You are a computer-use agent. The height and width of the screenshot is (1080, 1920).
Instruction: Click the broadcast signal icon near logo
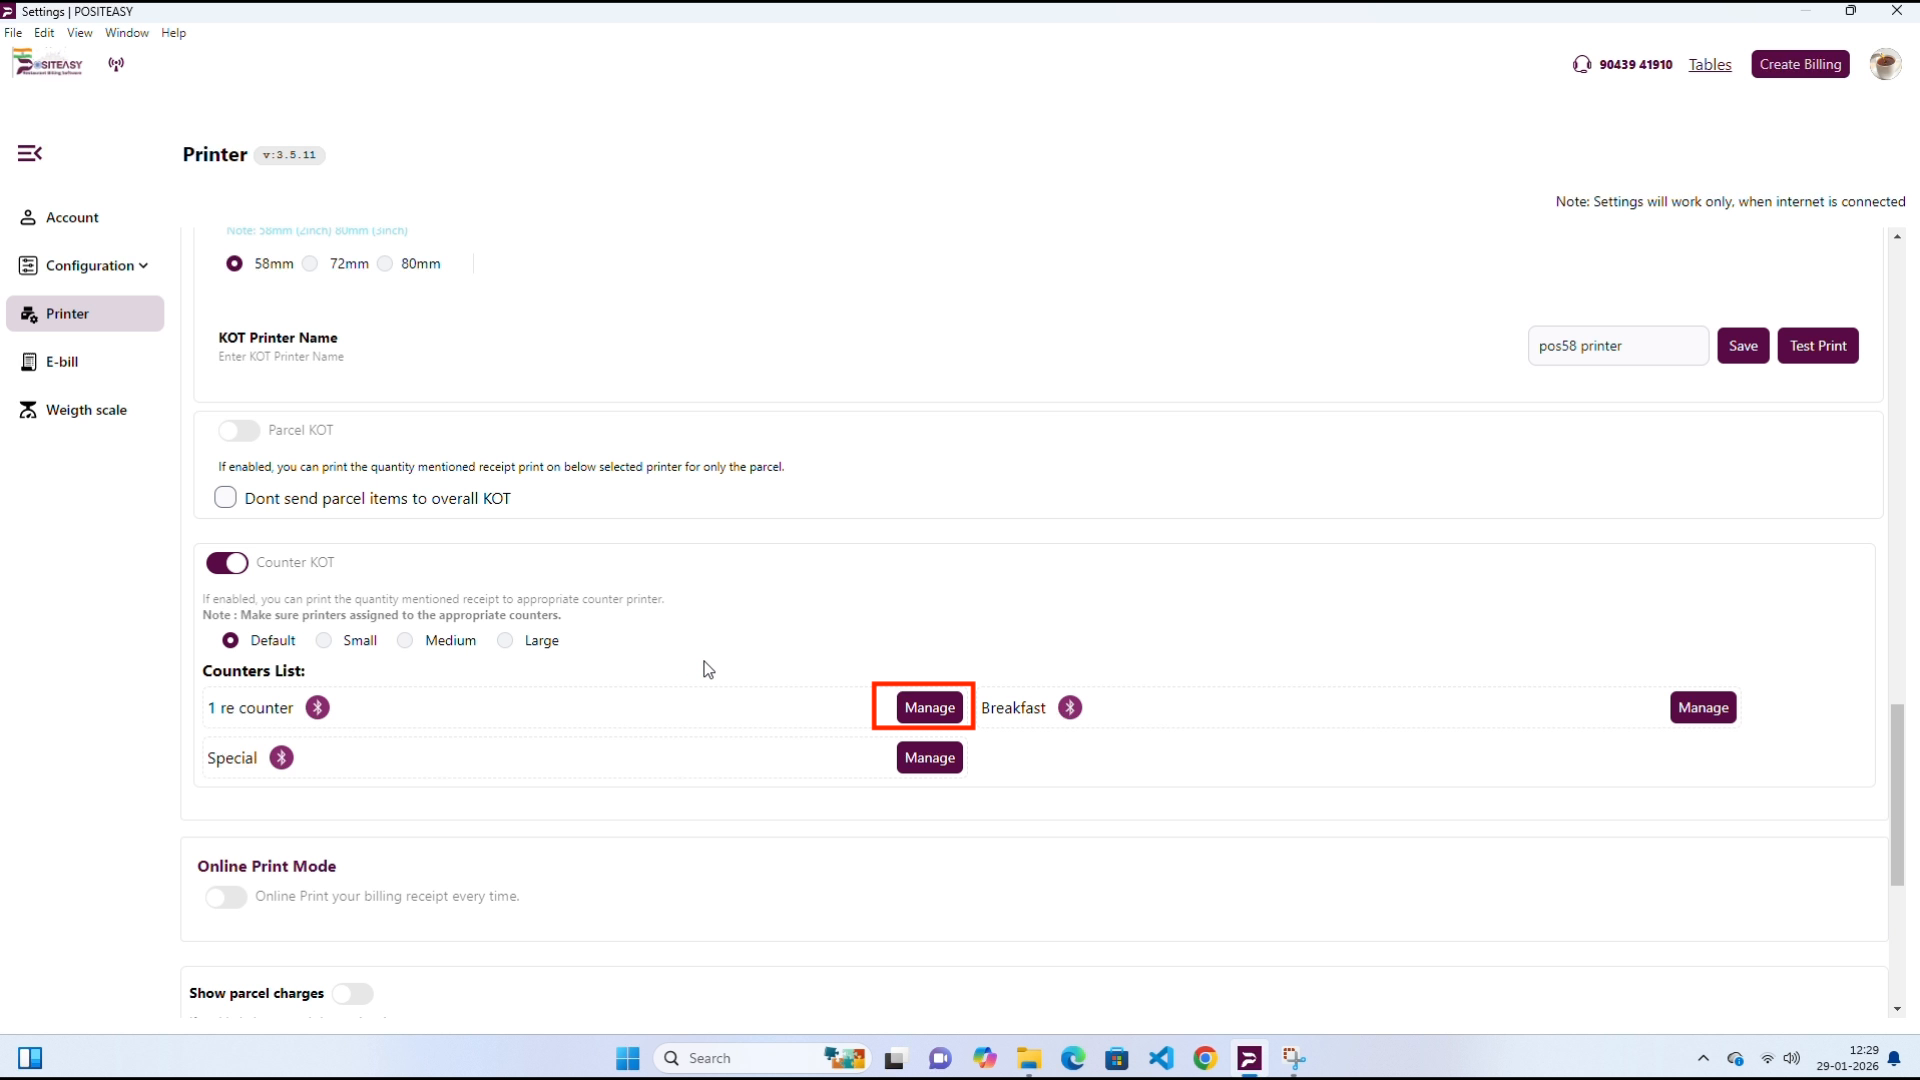(x=116, y=64)
